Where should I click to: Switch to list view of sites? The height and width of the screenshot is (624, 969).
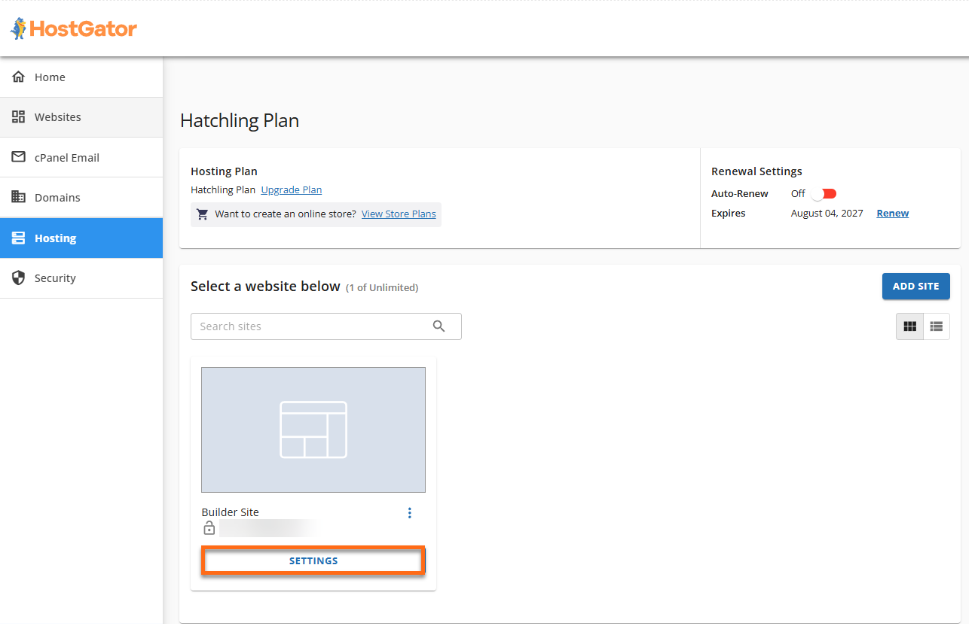pyautogui.click(x=937, y=326)
